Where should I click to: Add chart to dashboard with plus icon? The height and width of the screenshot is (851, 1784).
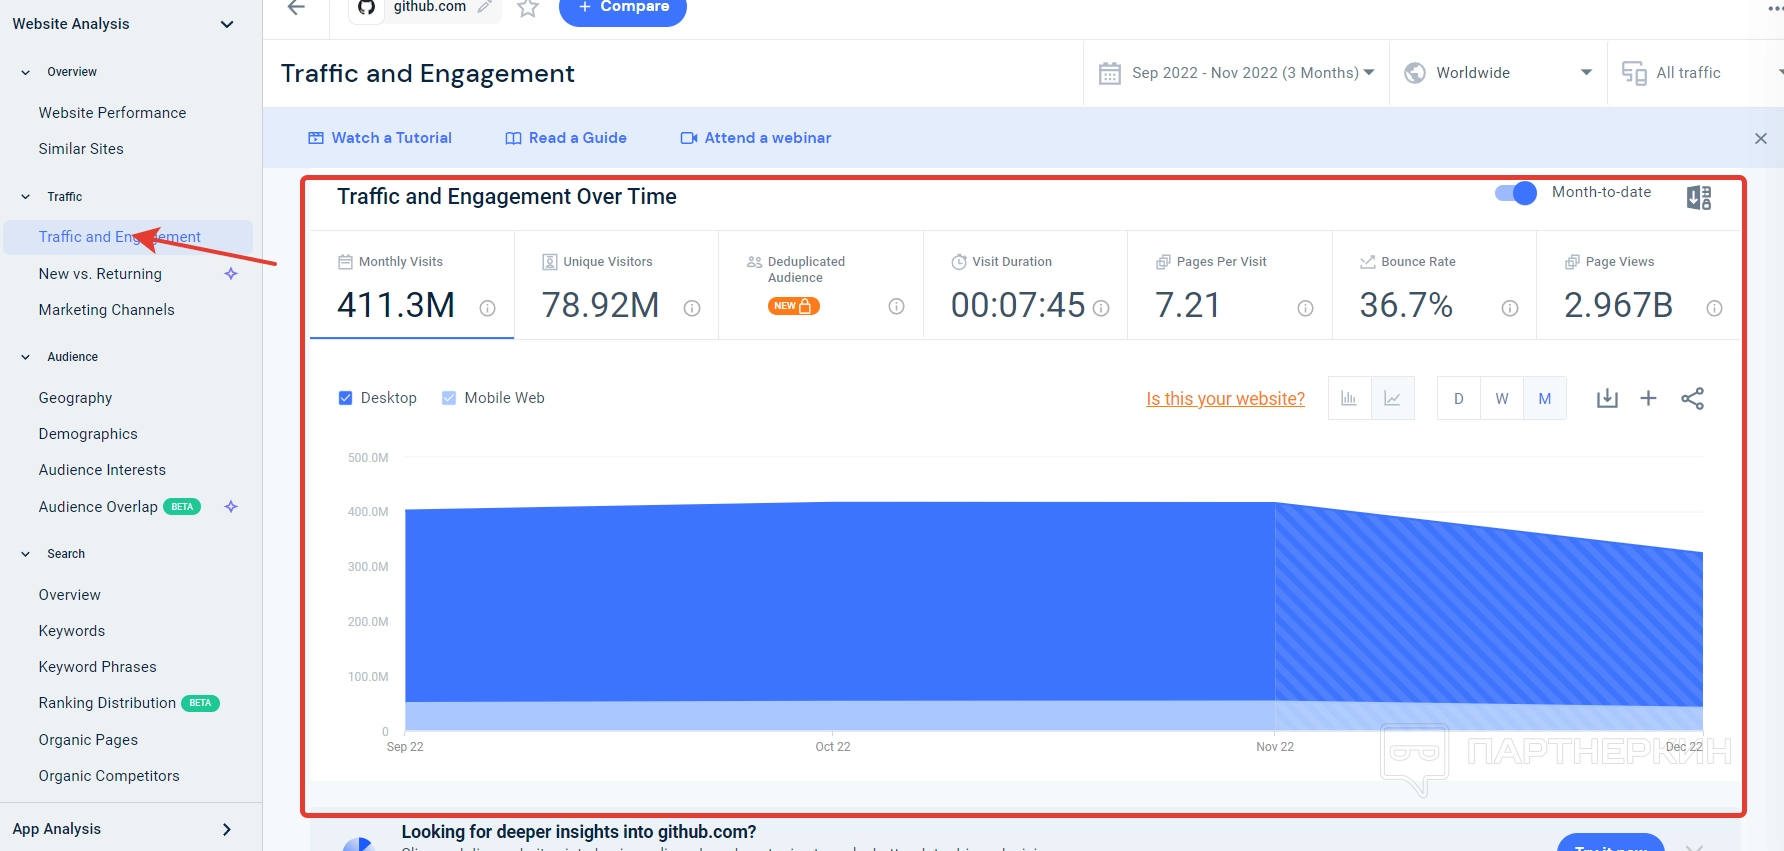point(1649,398)
